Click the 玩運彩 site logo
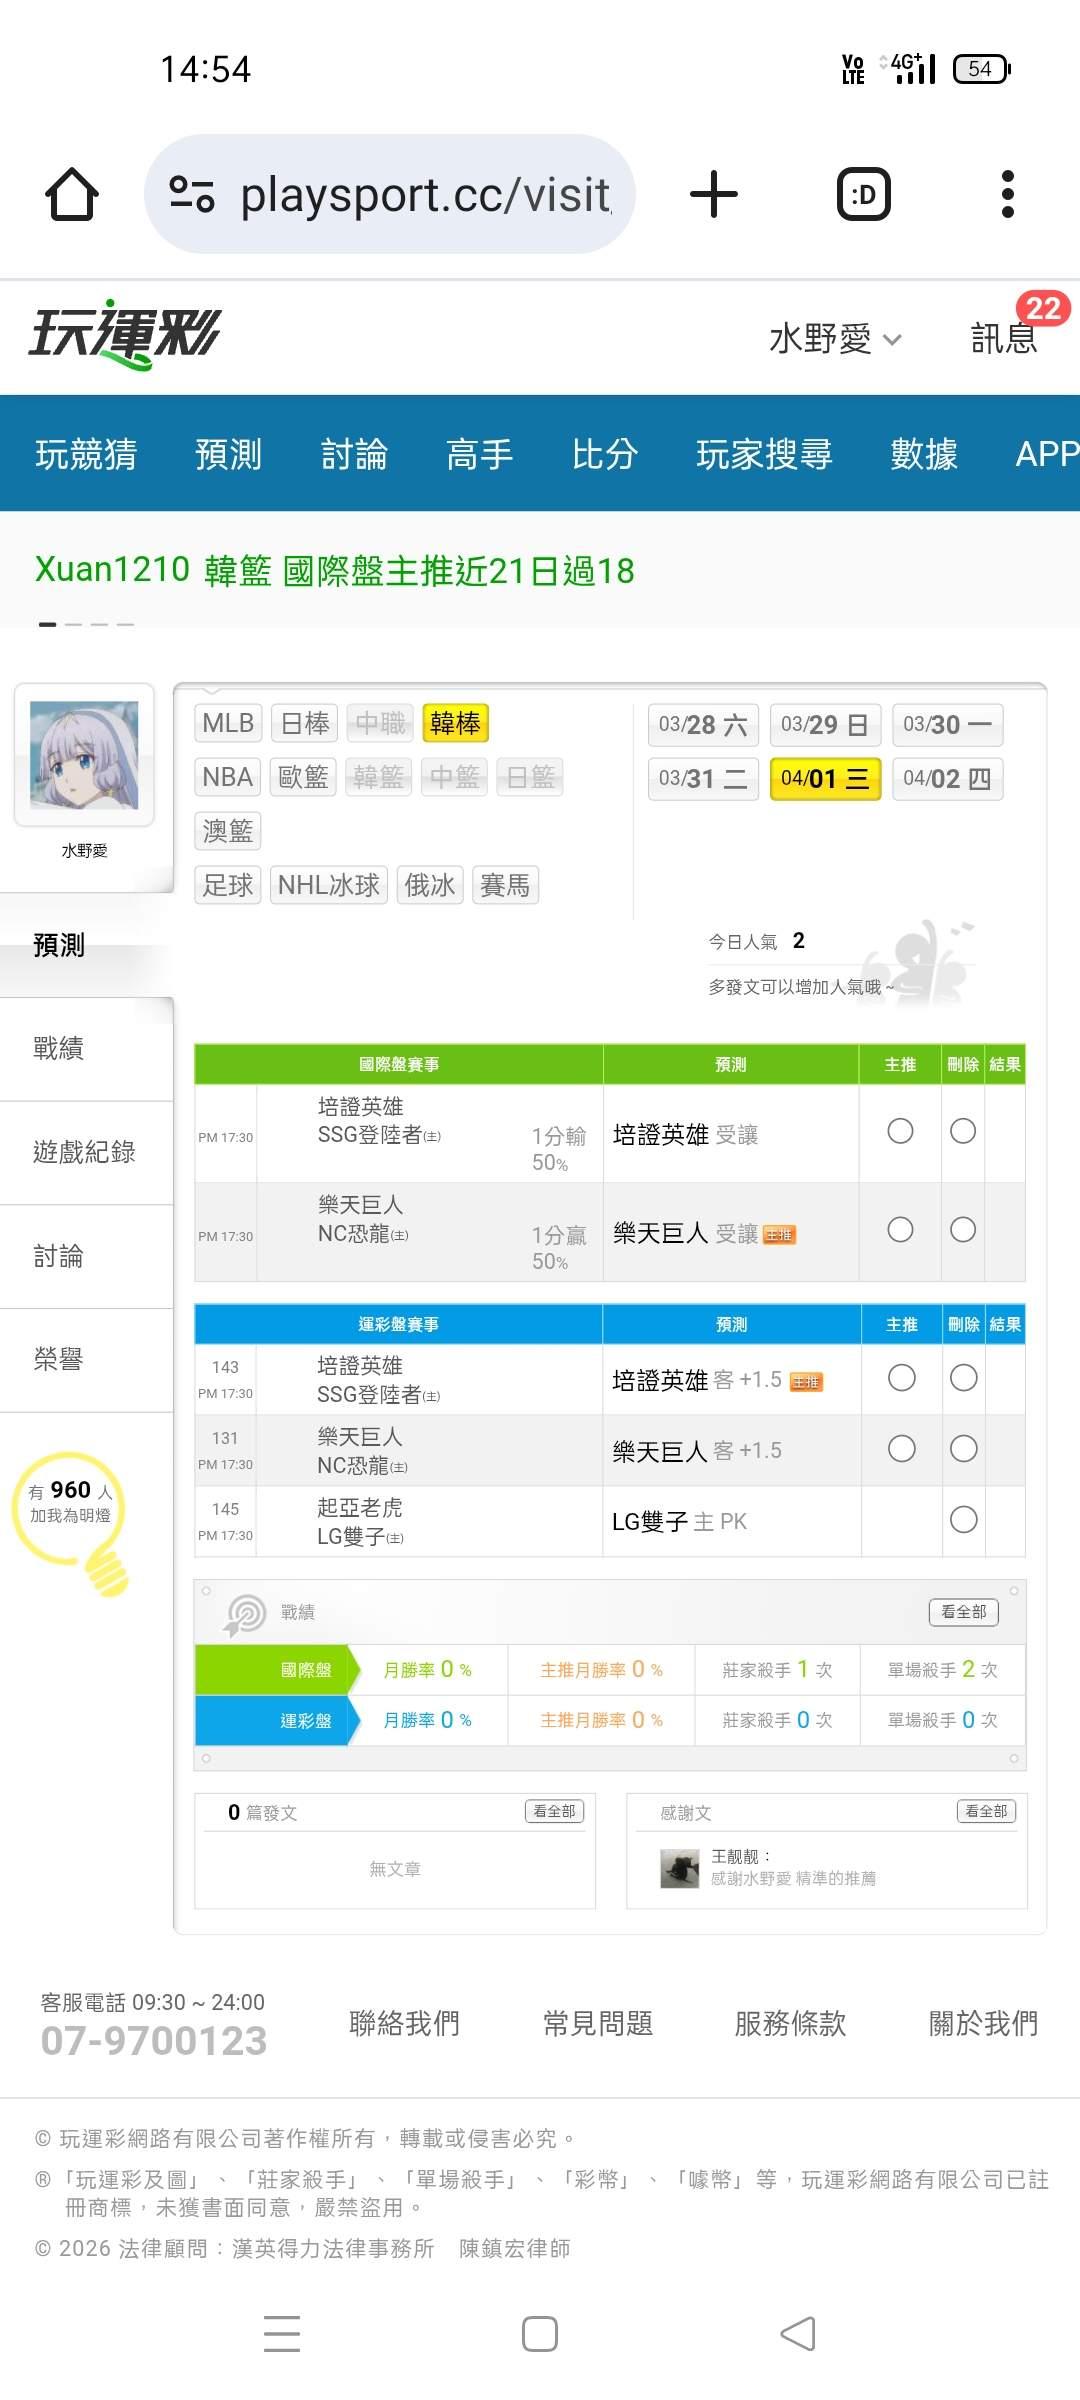 [x=125, y=334]
